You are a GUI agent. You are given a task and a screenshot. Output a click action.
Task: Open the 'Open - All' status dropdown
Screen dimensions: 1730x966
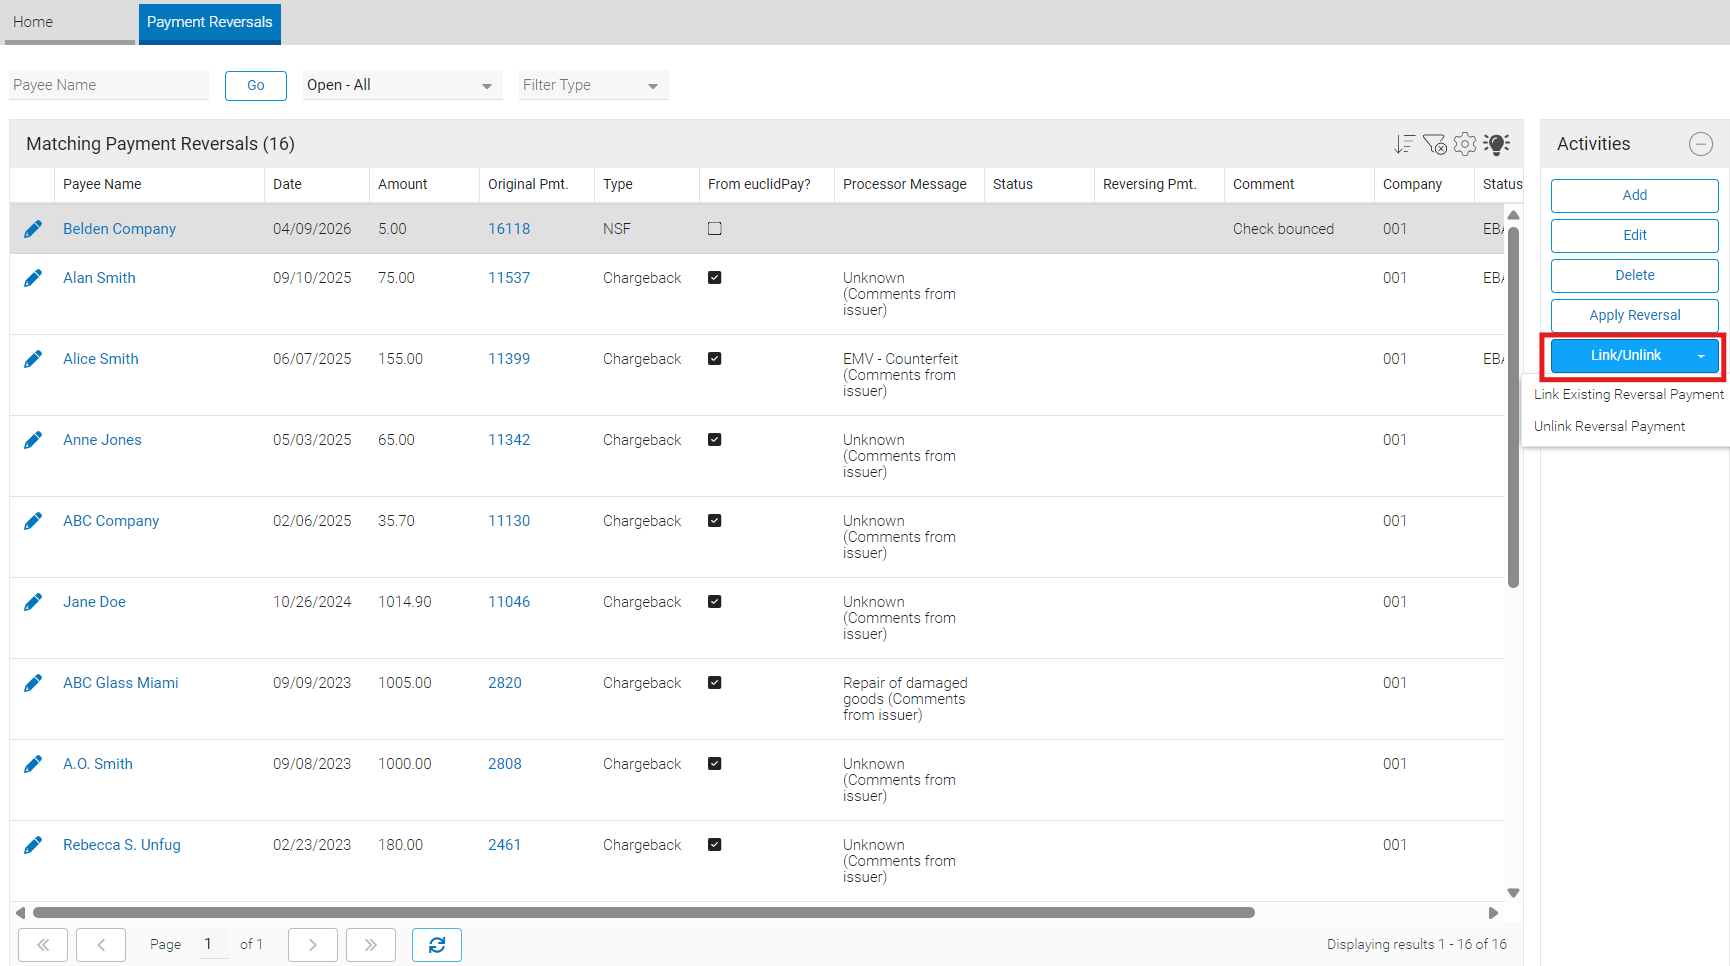[x=402, y=85]
